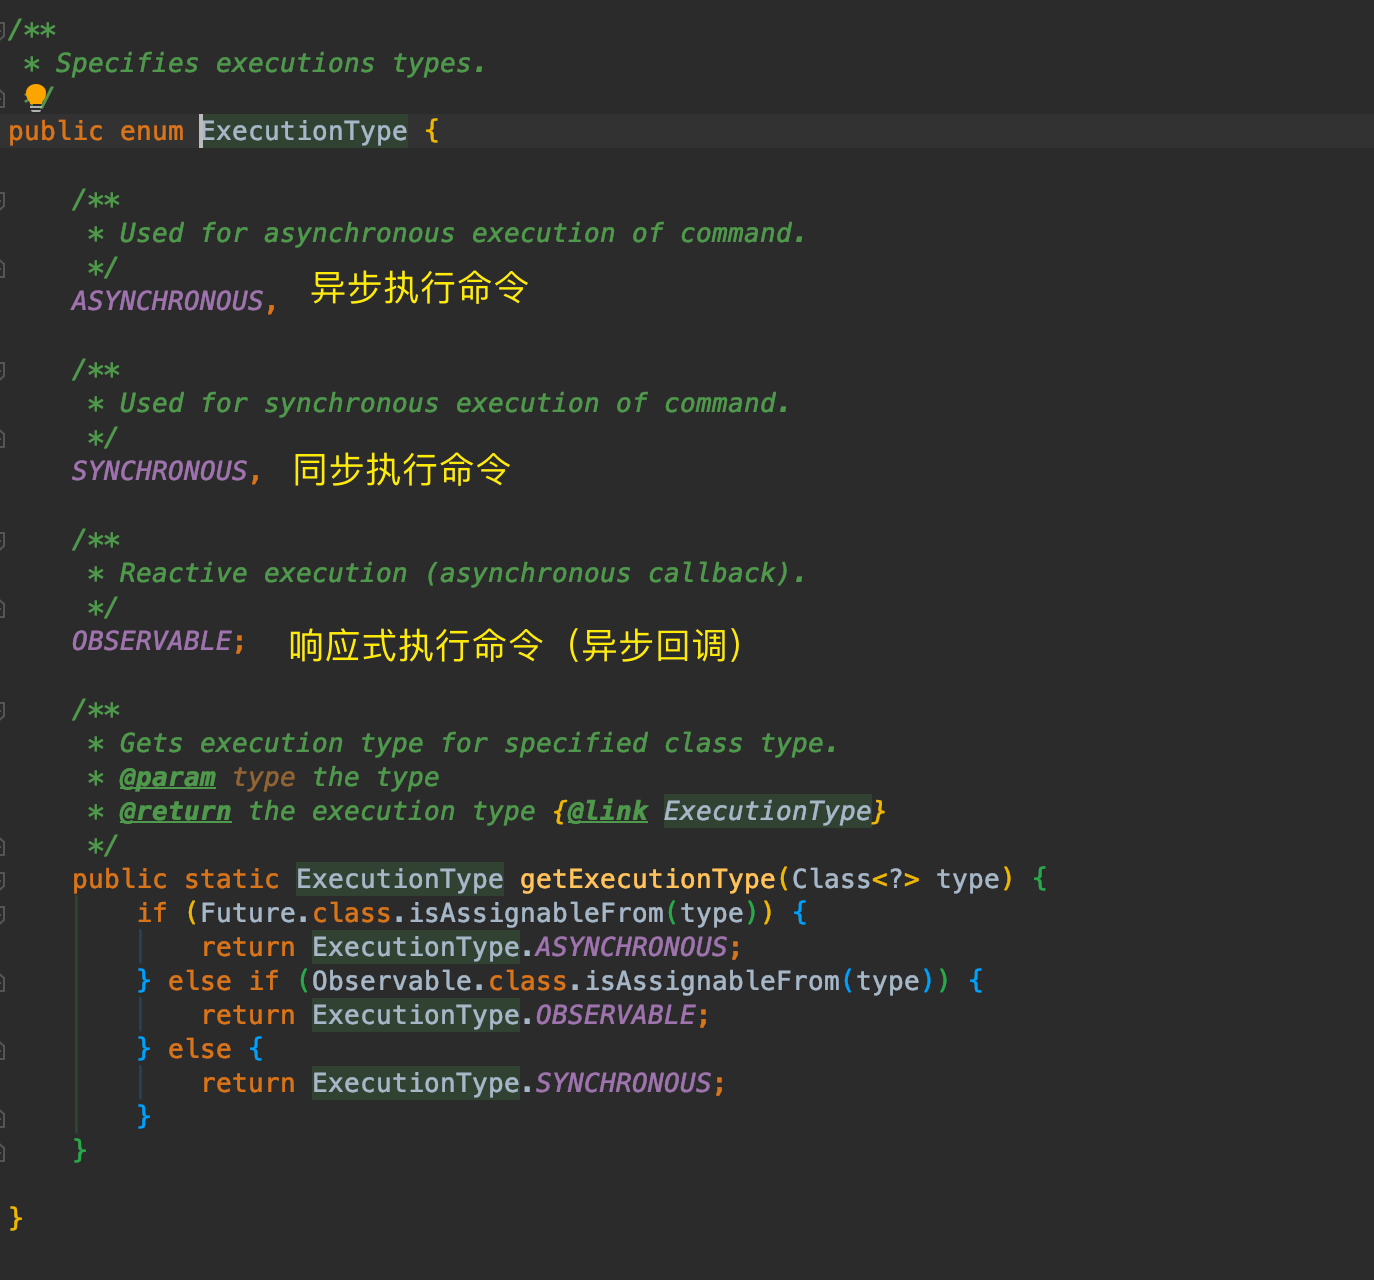Click the final closing brace of the enum
Viewport: 1374px width, 1280px height.
pos(13,1217)
